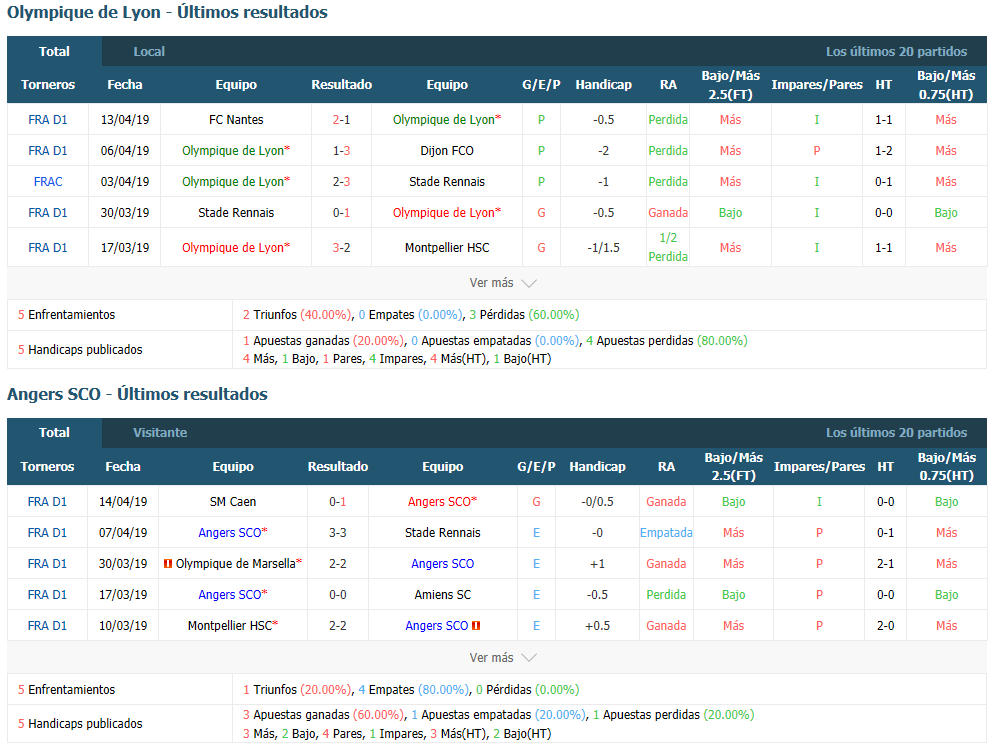Click Angers SCO in the 14/04/19 row

[x=442, y=502]
